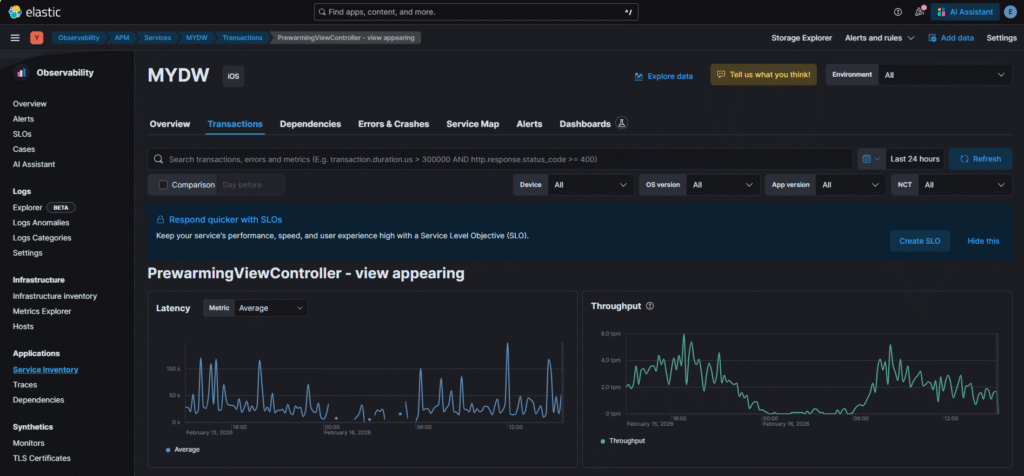
Task: Click Tell us what you think button
Action: pos(763,74)
